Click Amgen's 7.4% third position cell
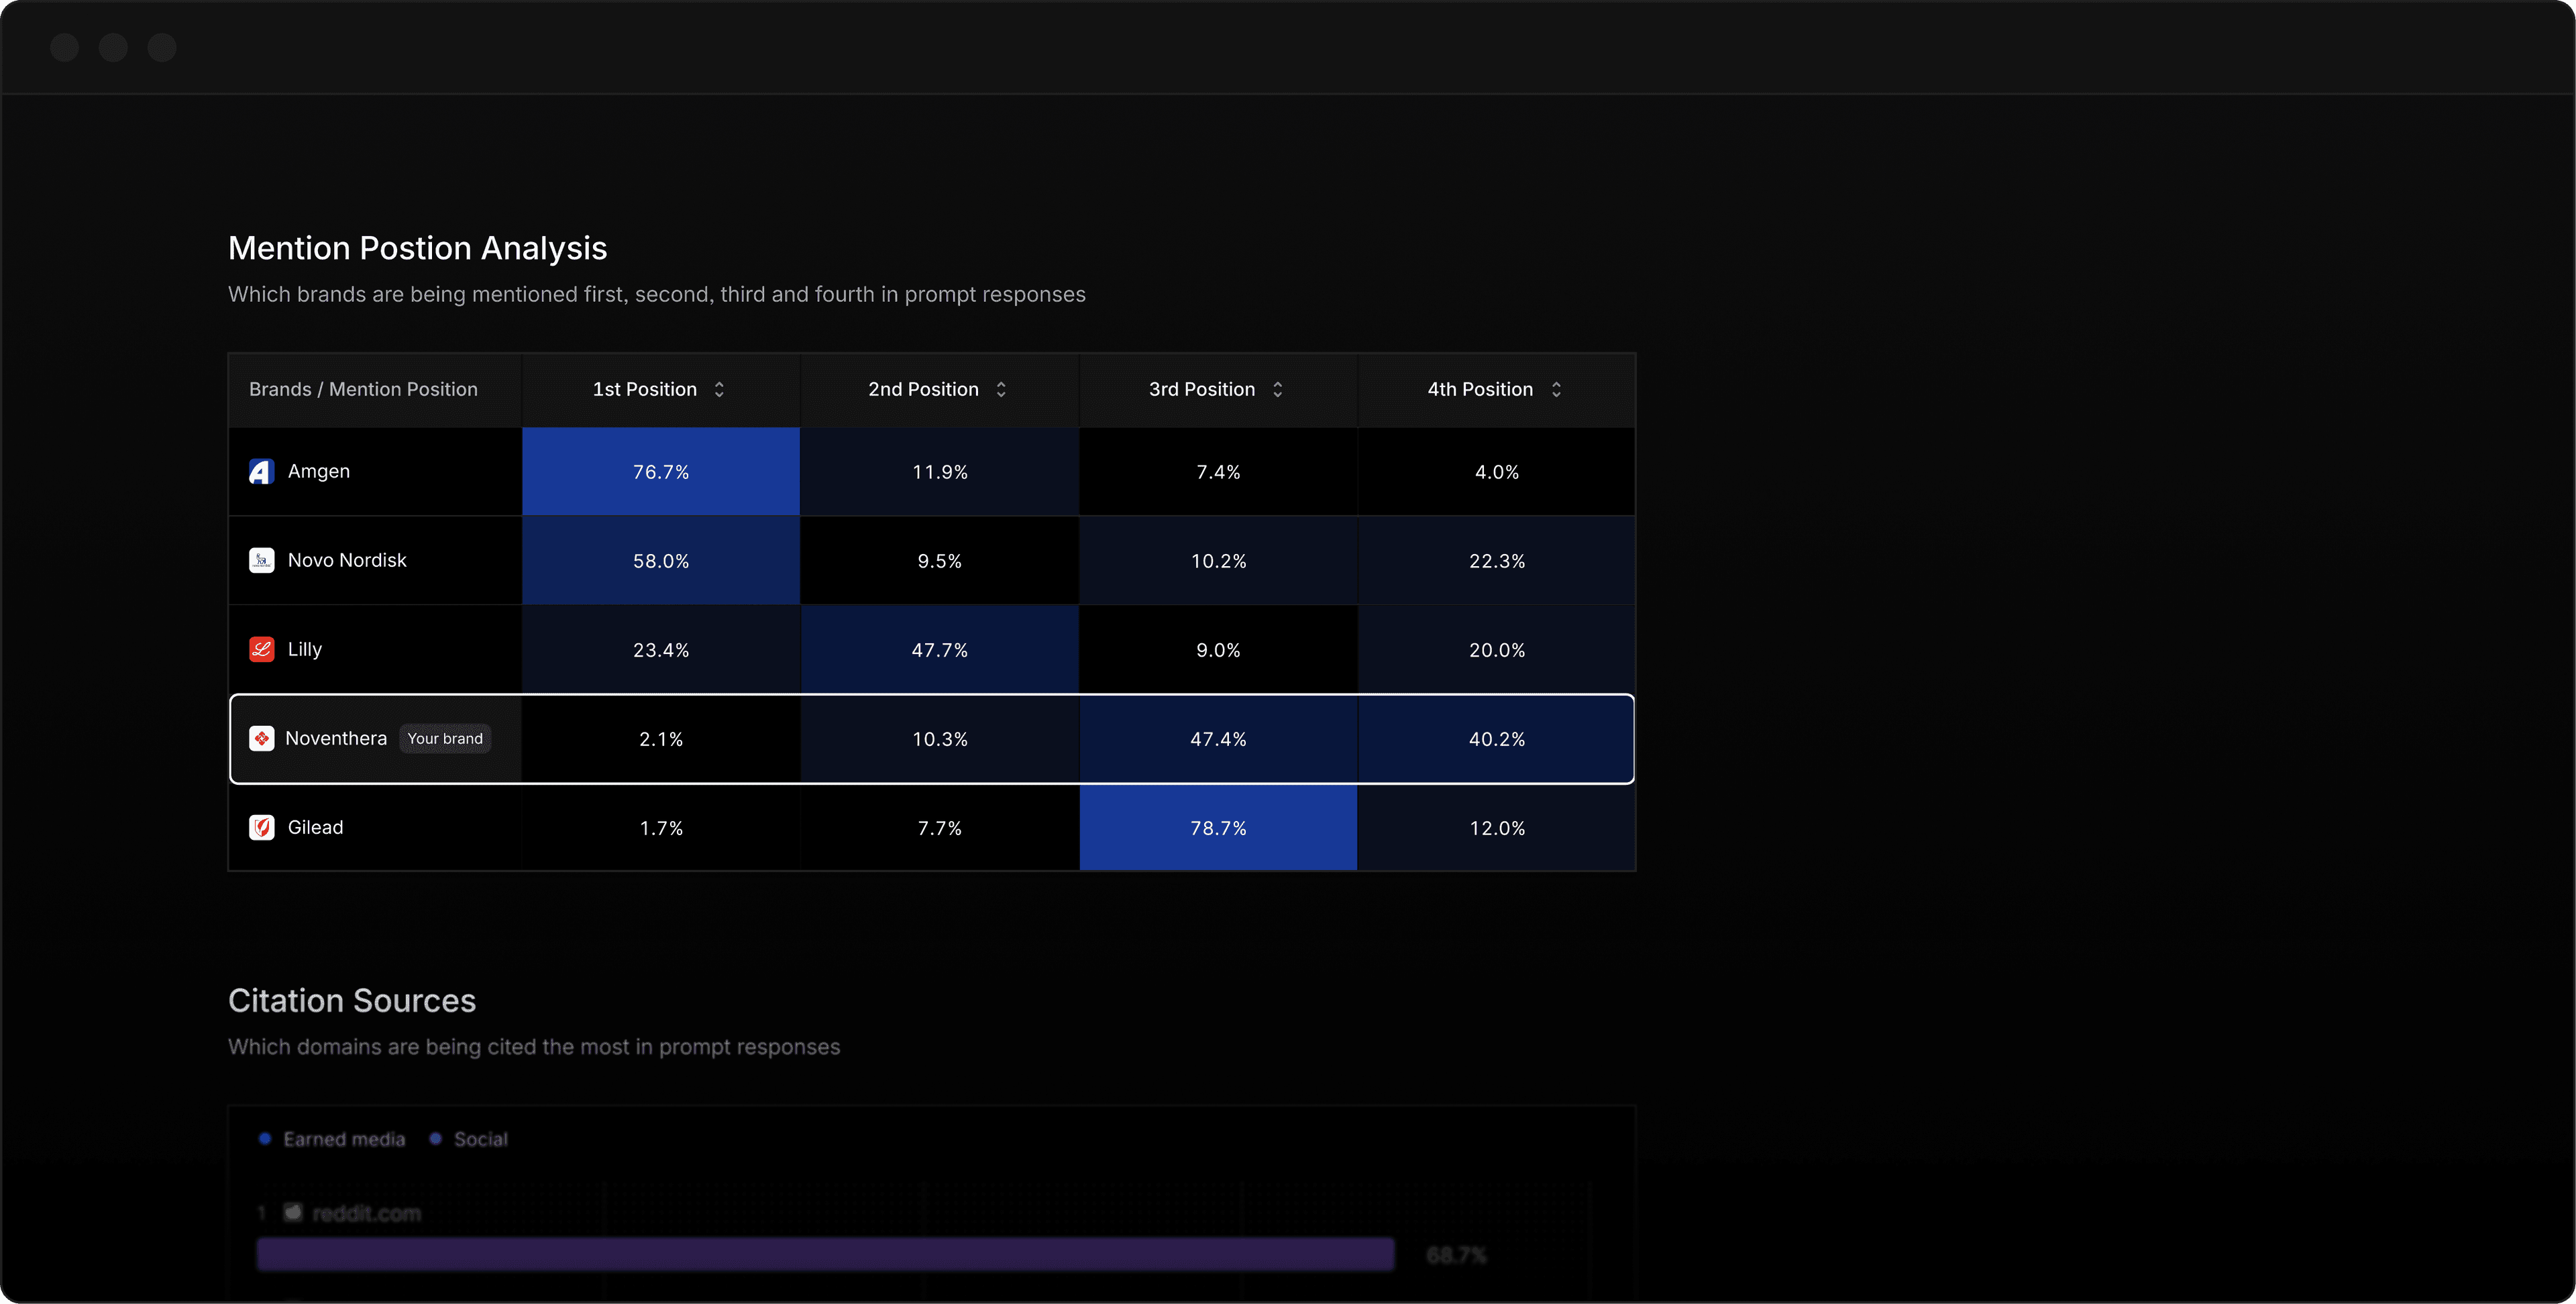Image resolution: width=2576 pixels, height=1304 pixels. (1218, 472)
